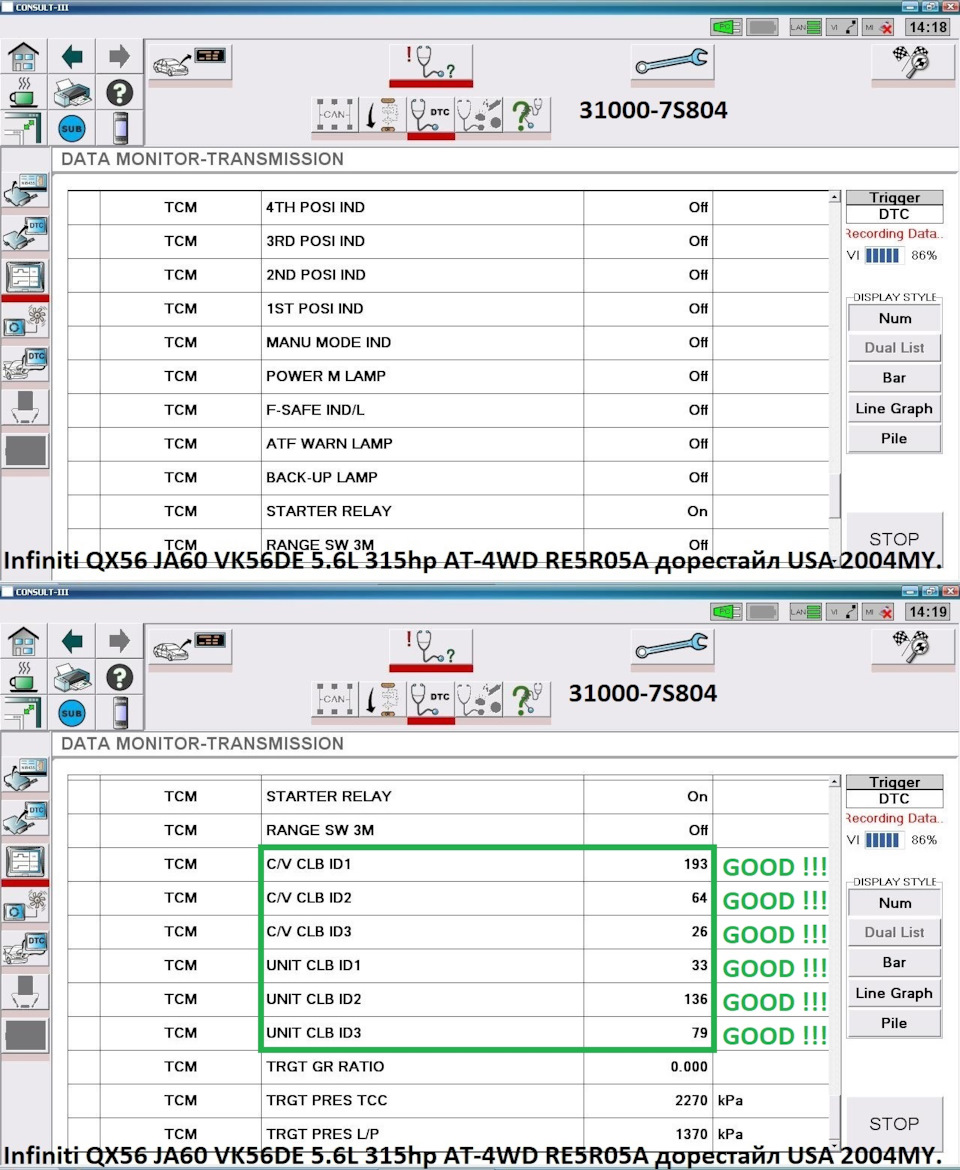Click the blue wrench maintenance icon
This screenshot has height=1170, width=960.
672,62
